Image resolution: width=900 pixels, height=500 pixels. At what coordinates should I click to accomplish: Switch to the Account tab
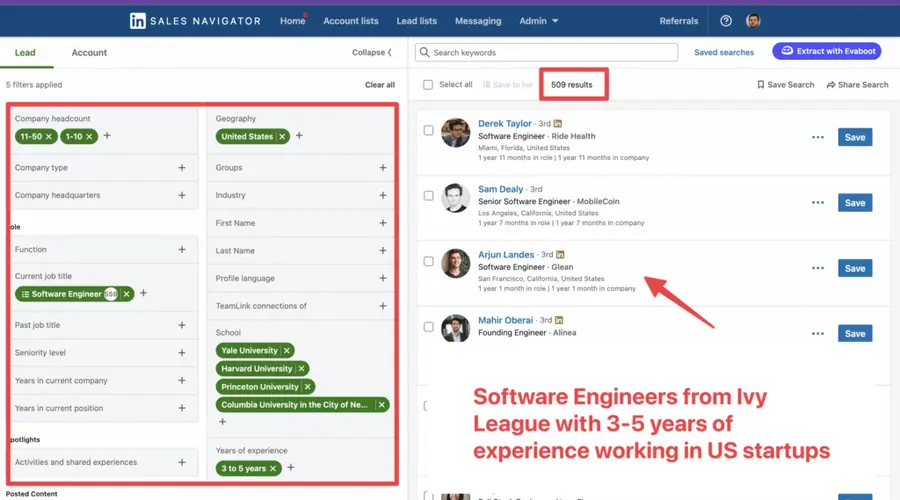pos(89,52)
